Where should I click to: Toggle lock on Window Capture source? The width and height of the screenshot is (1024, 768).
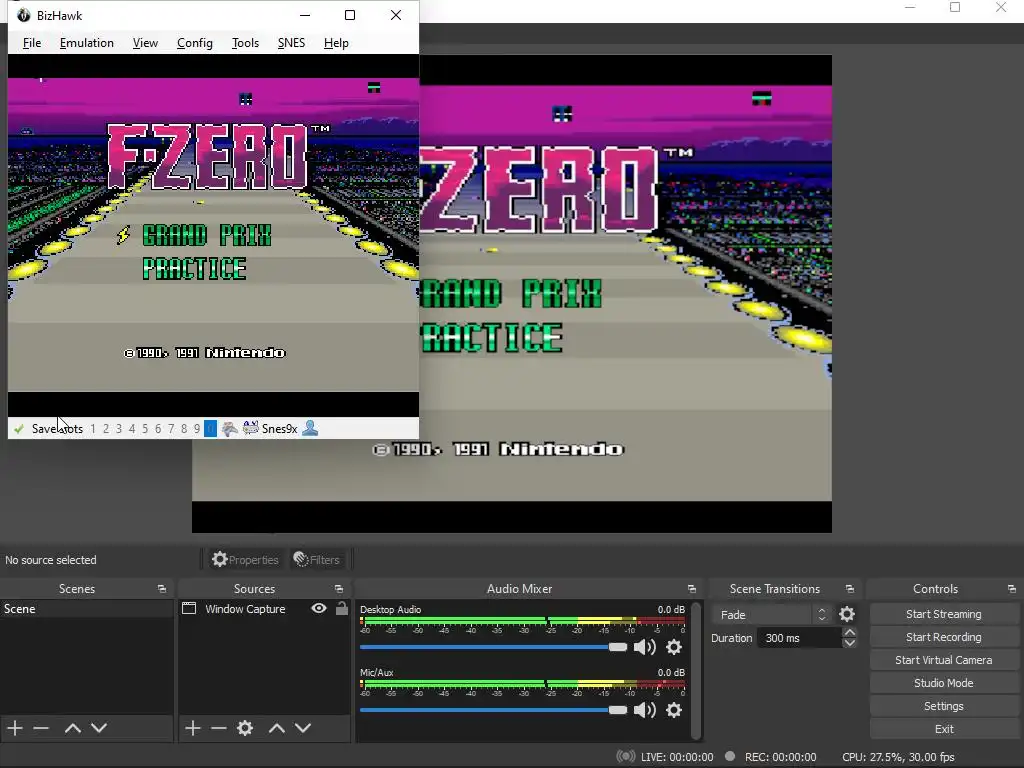click(x=342, y=608)
